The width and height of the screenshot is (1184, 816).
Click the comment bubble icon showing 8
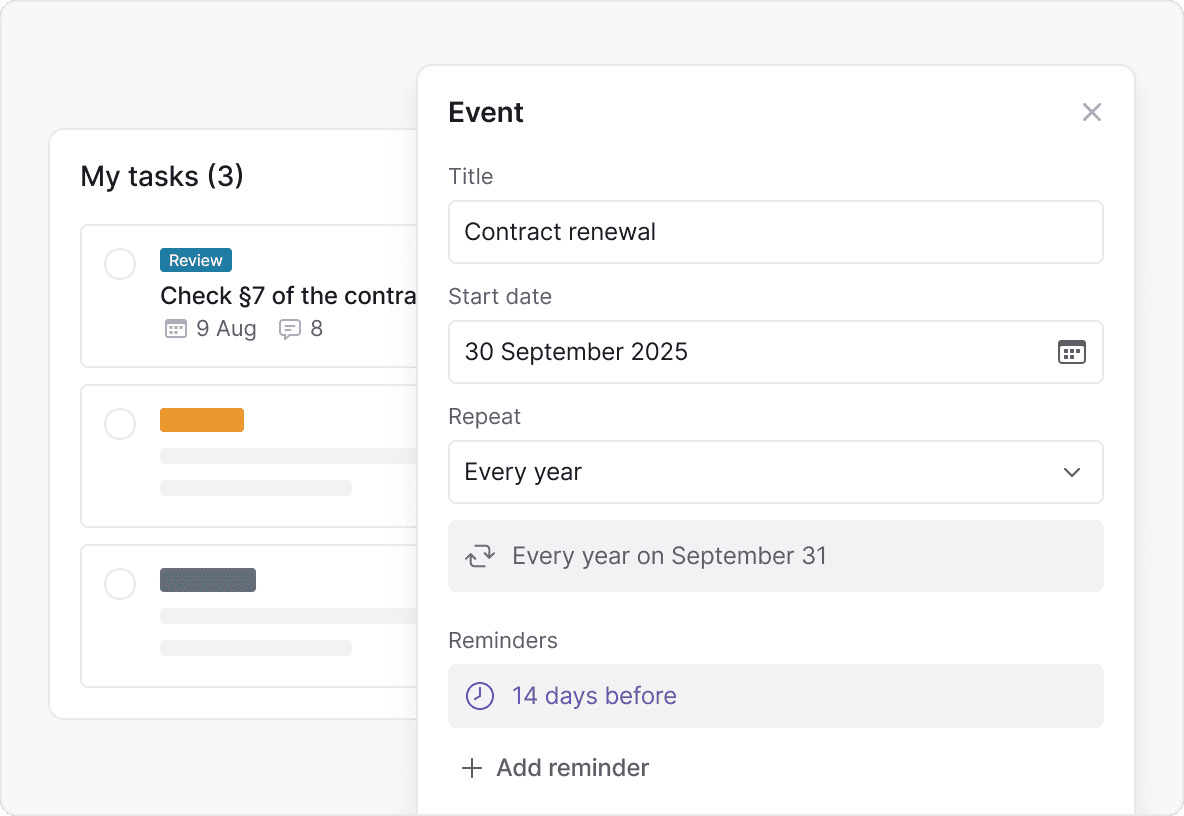tap(290, 329)
